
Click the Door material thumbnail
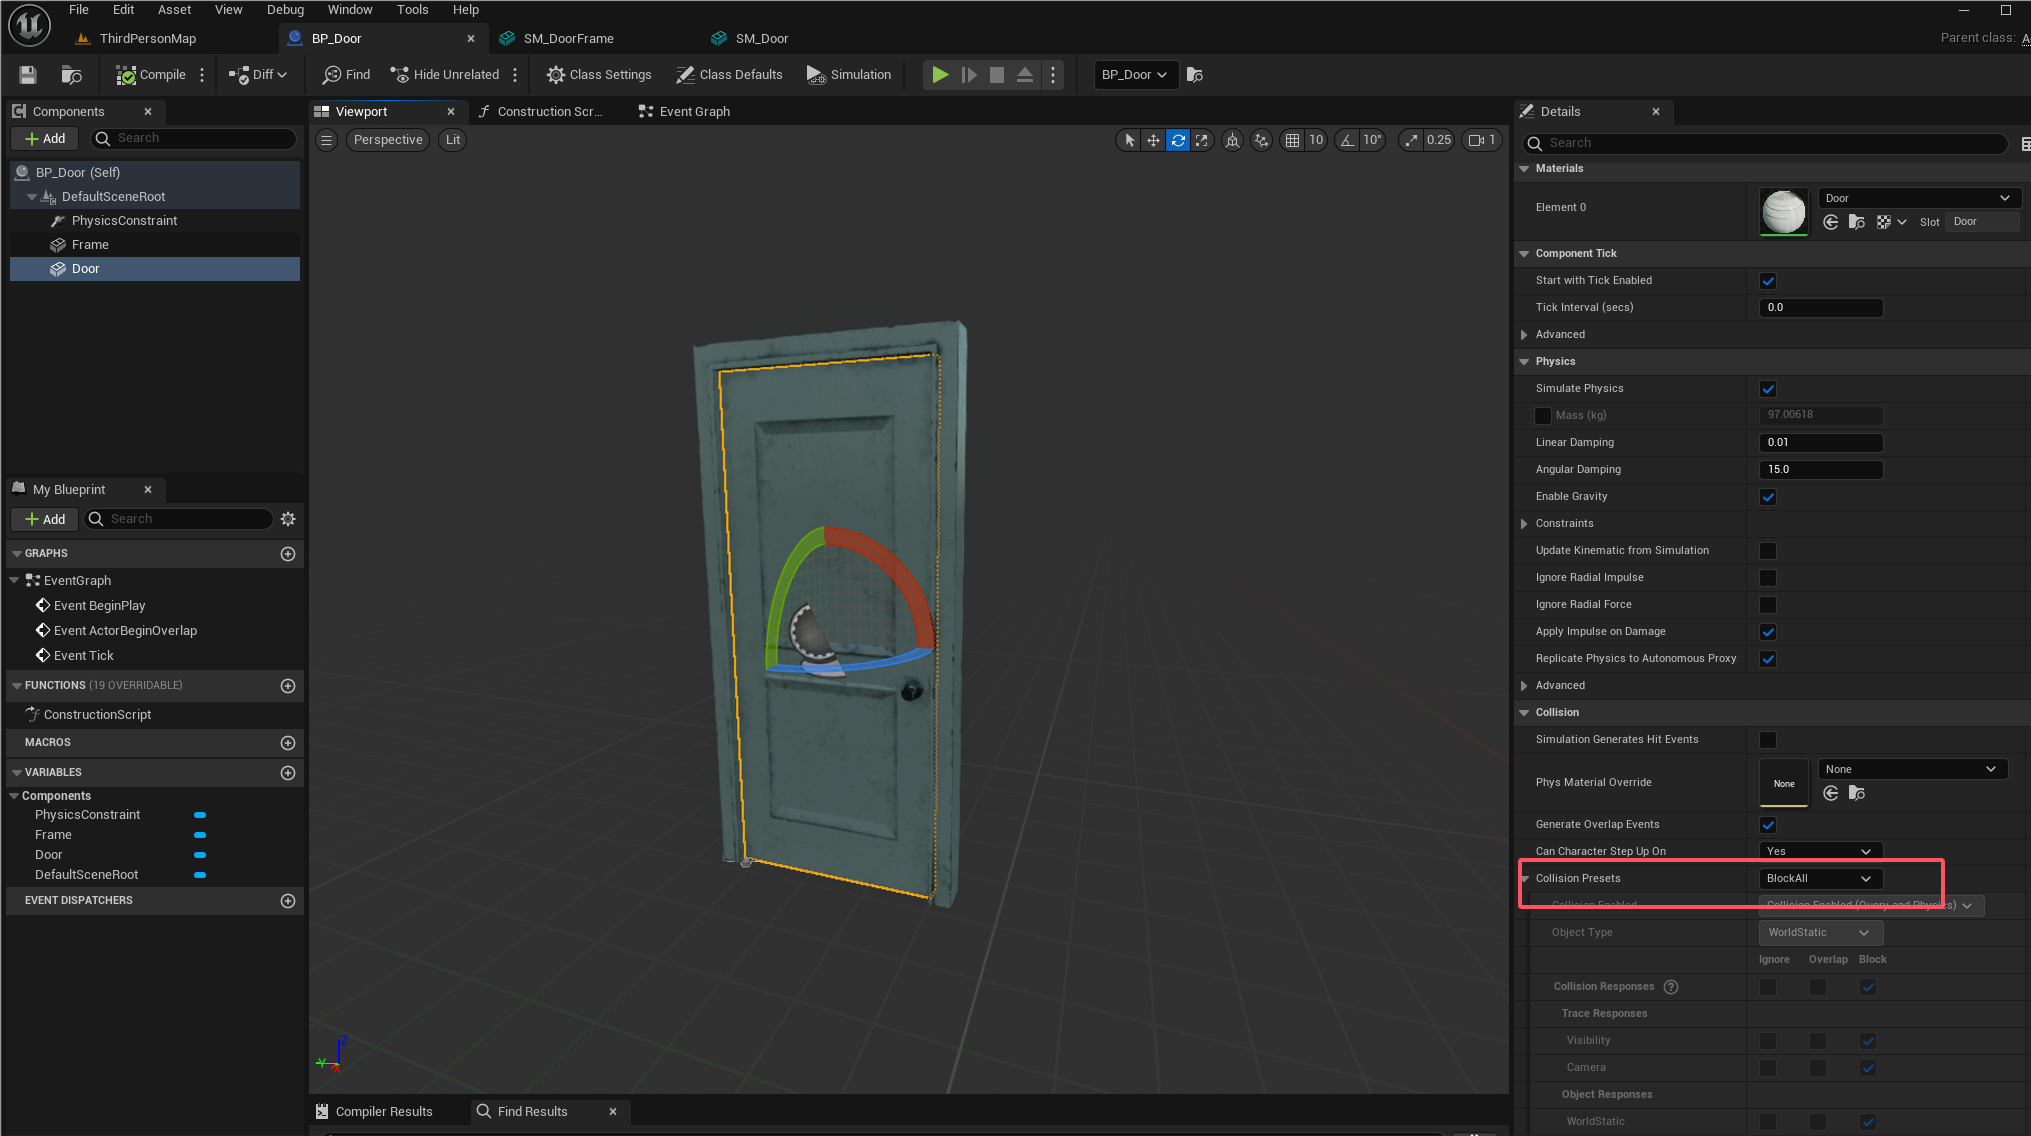[x=1783, y=211]
